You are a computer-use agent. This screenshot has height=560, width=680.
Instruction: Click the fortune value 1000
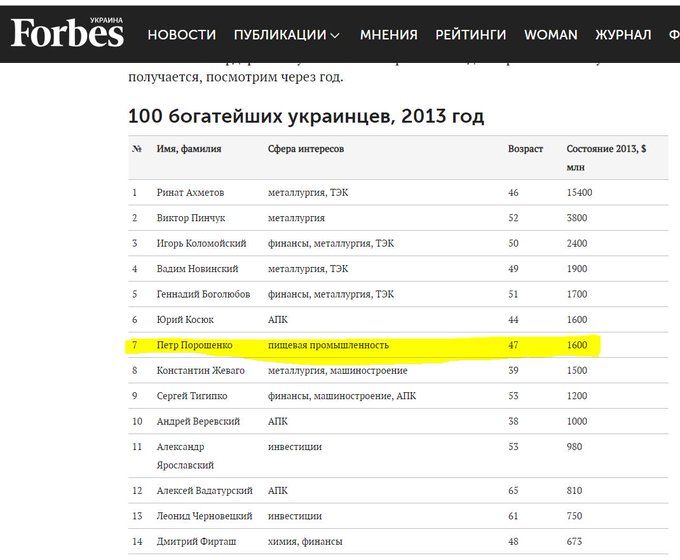click(x=577, y=421)
